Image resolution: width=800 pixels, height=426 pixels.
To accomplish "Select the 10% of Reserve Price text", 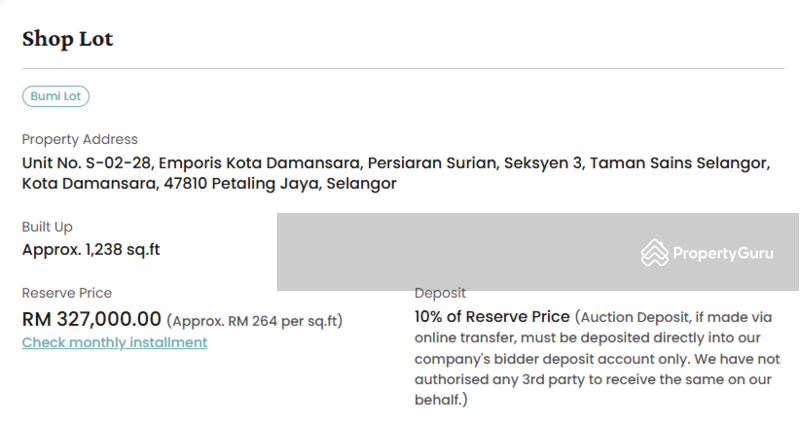I will pyautogui.click(x=492, y=317).
